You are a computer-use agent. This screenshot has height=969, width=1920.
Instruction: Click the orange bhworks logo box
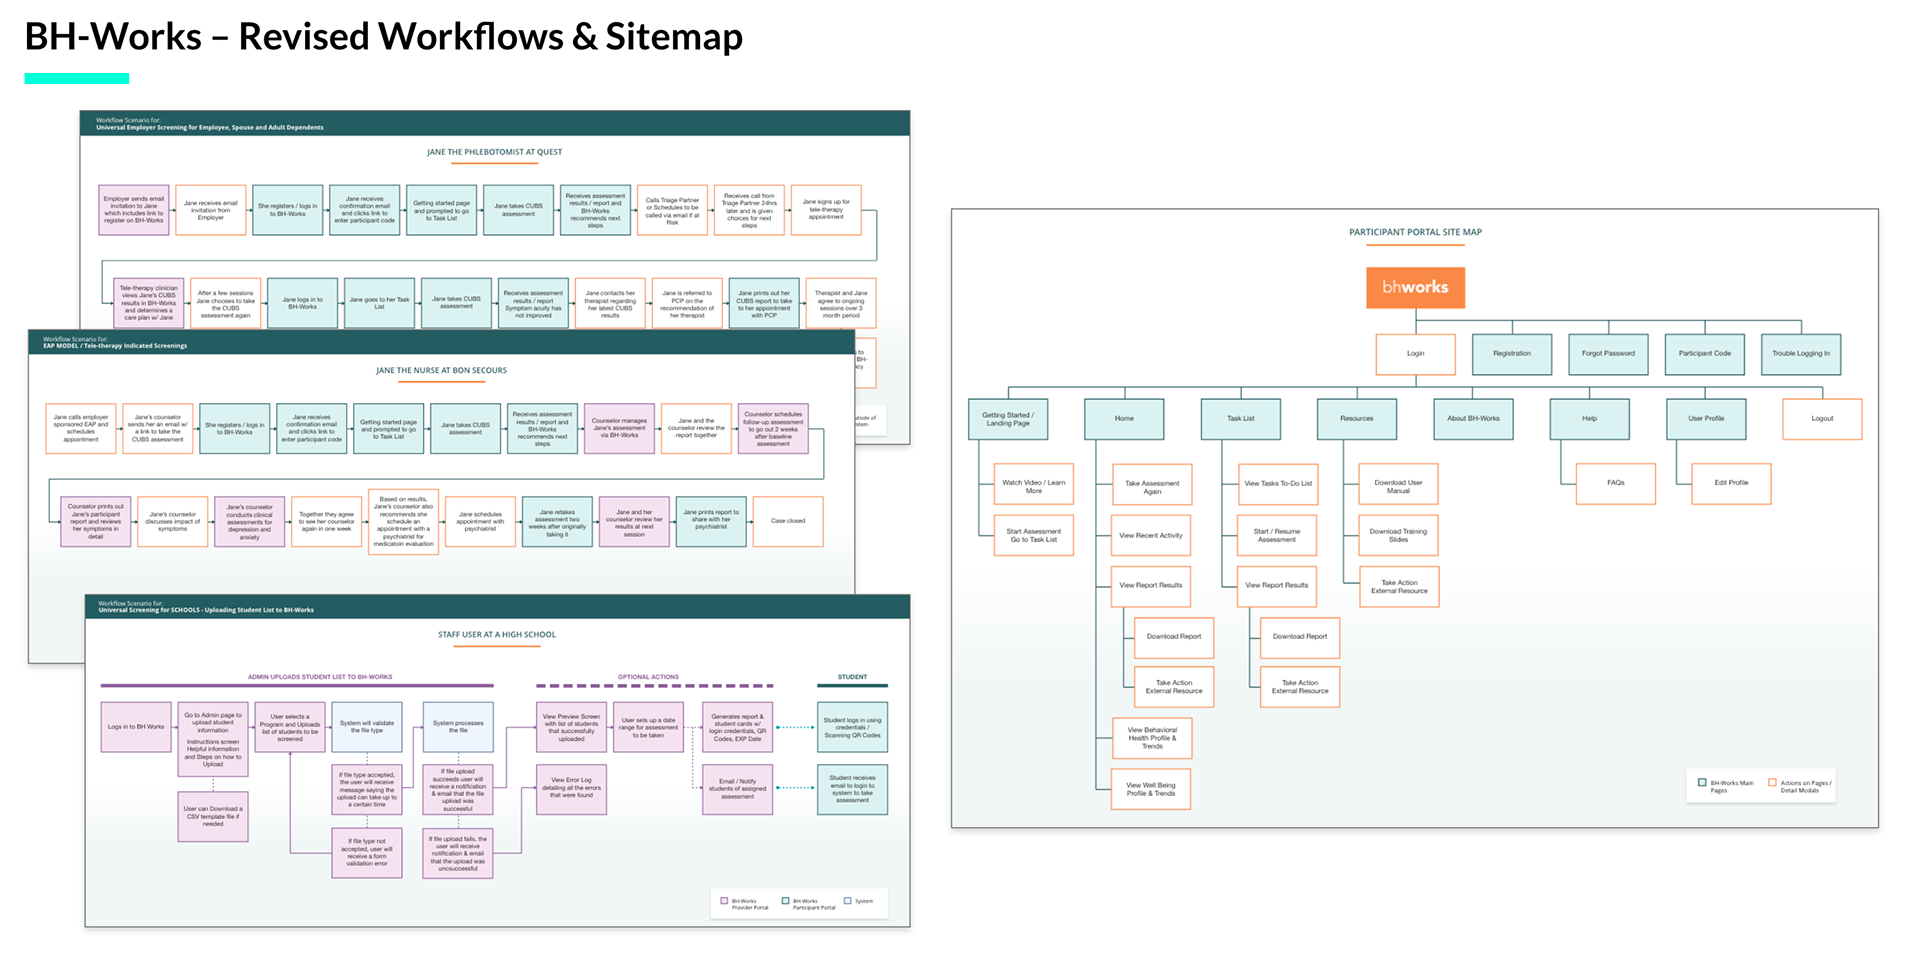point(1415,287)
